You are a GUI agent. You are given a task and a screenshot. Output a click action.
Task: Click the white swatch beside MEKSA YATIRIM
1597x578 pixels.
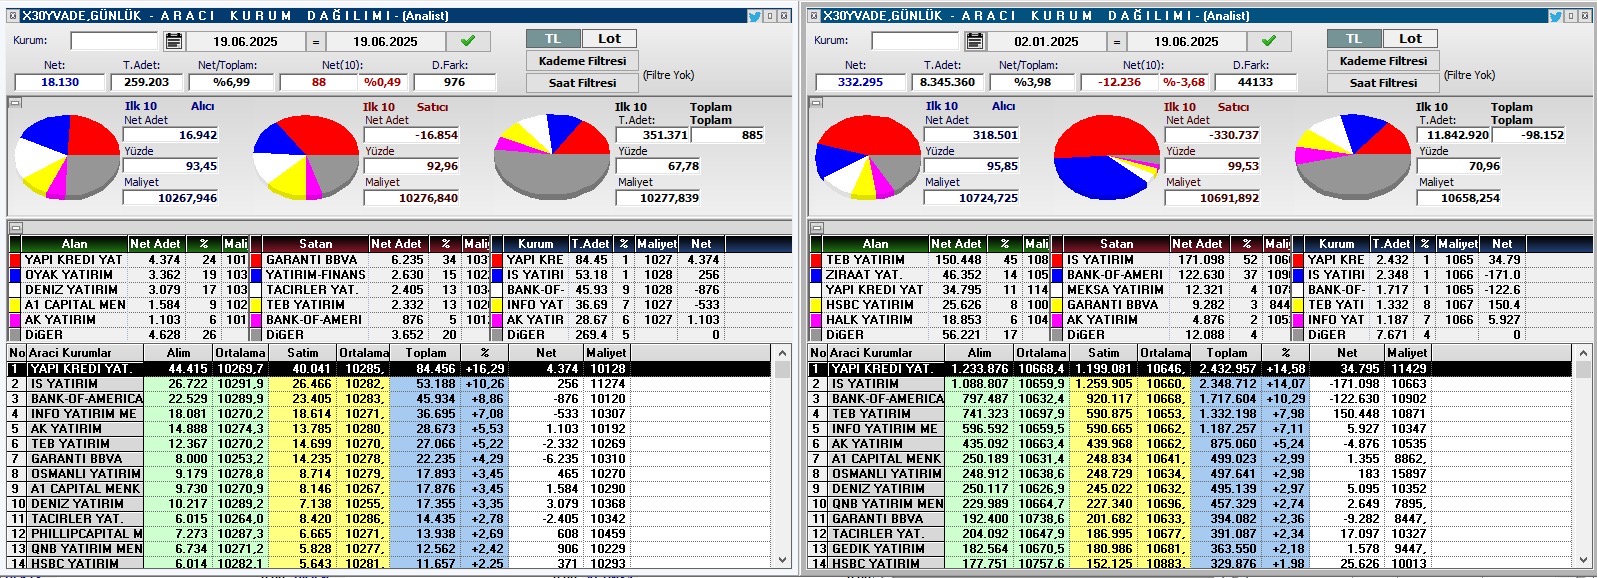(x=1057, y=290)
